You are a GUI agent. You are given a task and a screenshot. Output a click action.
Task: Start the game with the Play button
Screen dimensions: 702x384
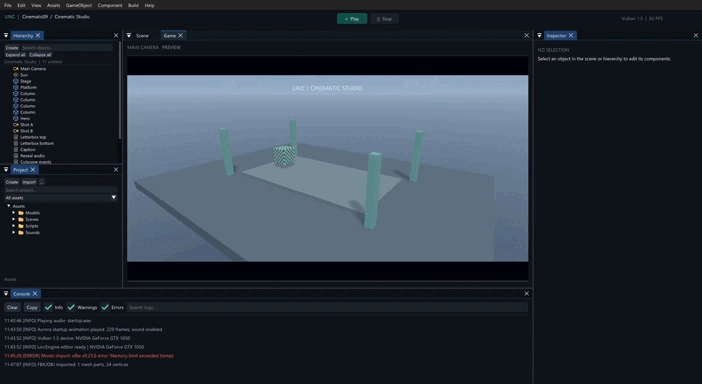352,19
